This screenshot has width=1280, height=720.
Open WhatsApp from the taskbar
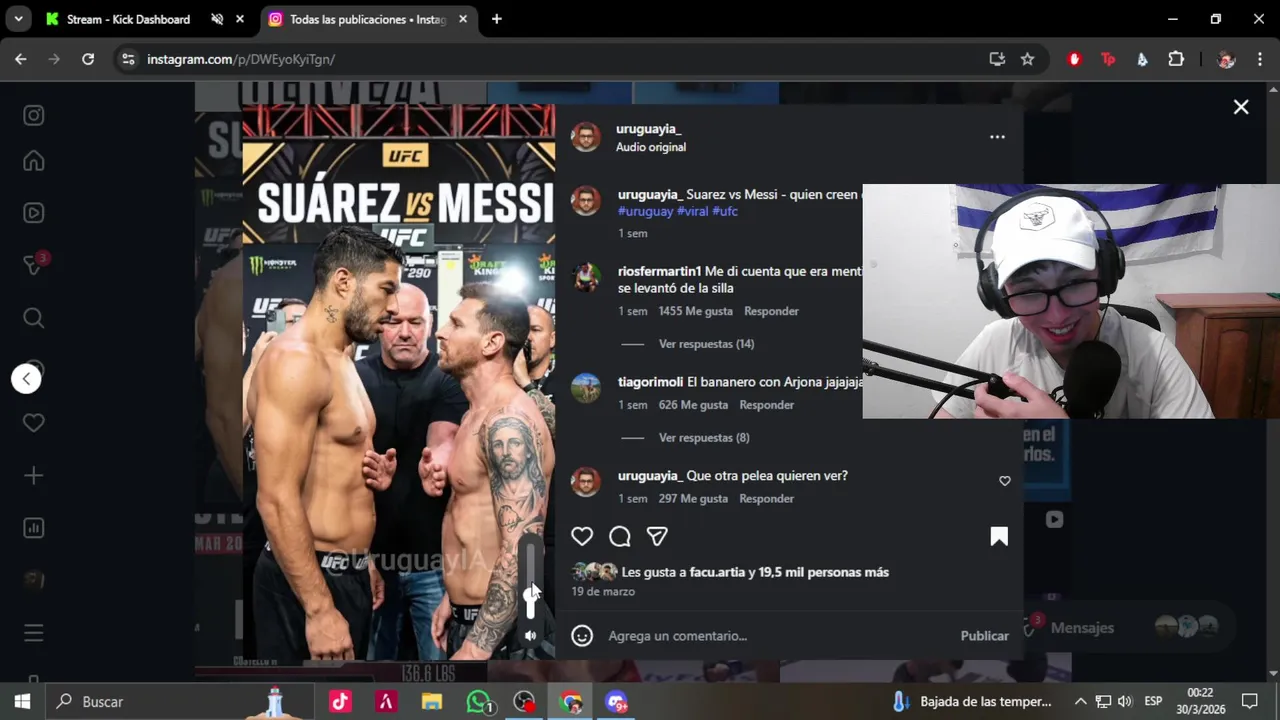tap(480, 702)
